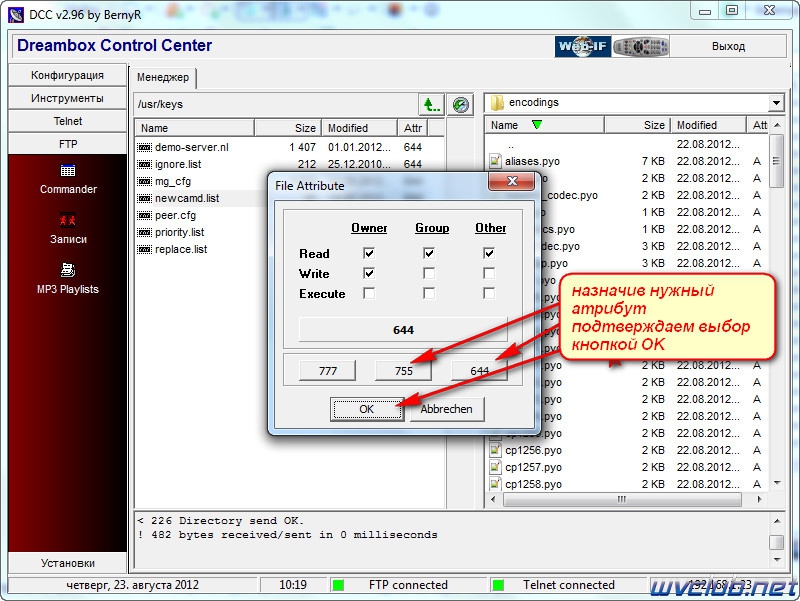Enable Group Write permission checkbox

click(429, 273)
